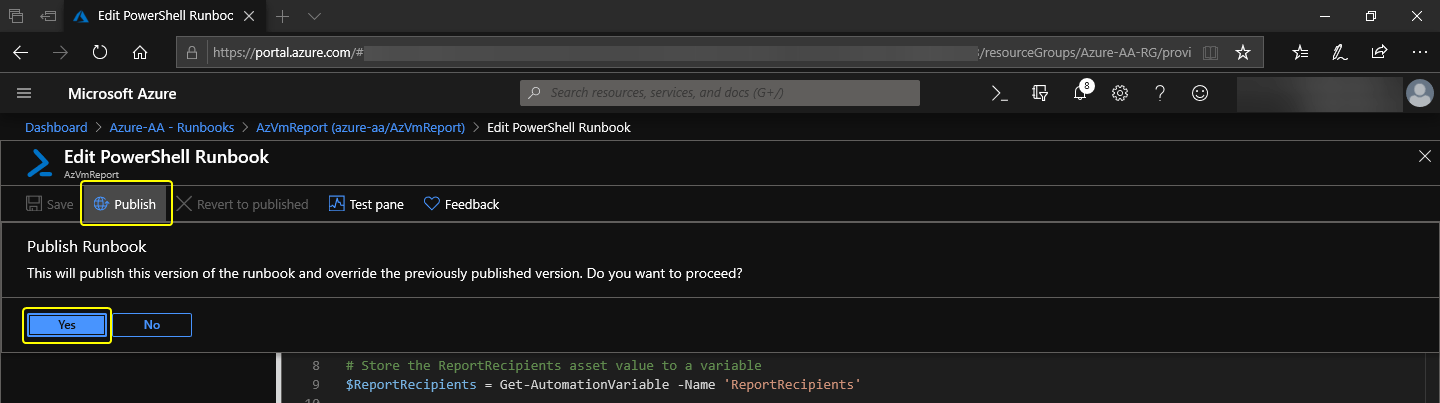The width and height of the screenshot is (1440, 403).
Task: Add page to favorites star
Action: [x=1242, y=52]
